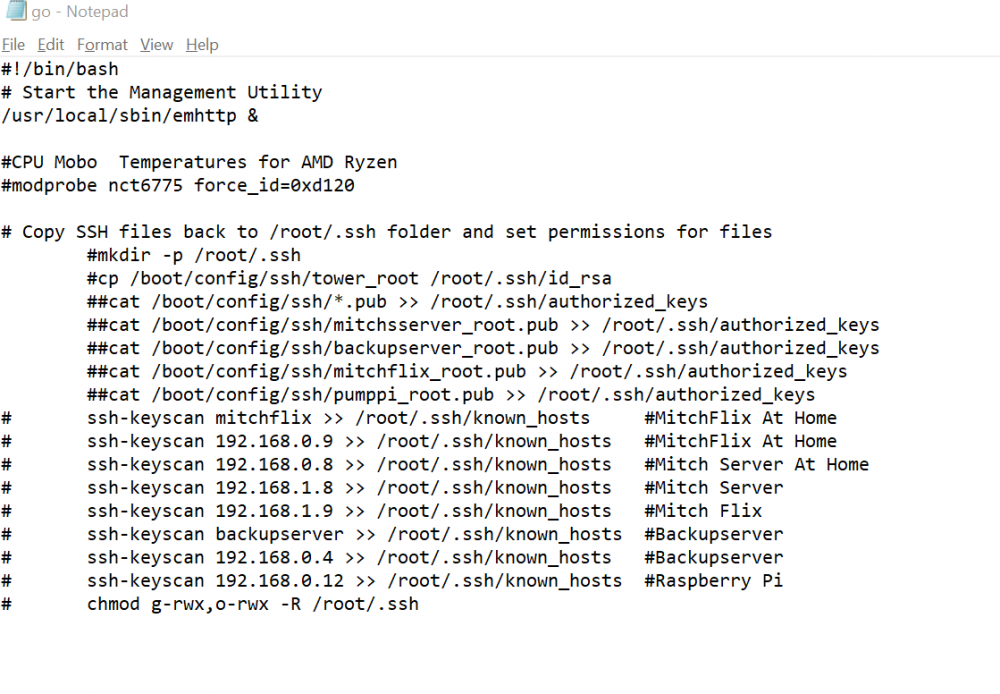This screenshot has height=694, width=1000.
Task: Click the /usr/local/sbin/emhttp & line
Action: coord(129,115)
